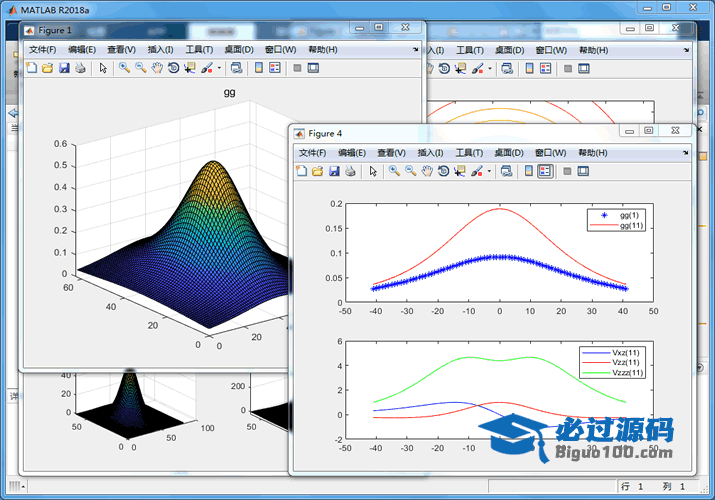Show Plot Tools icon in Figure 4
Viewport: 715px width, 500px height.
[x=583, y=171]
